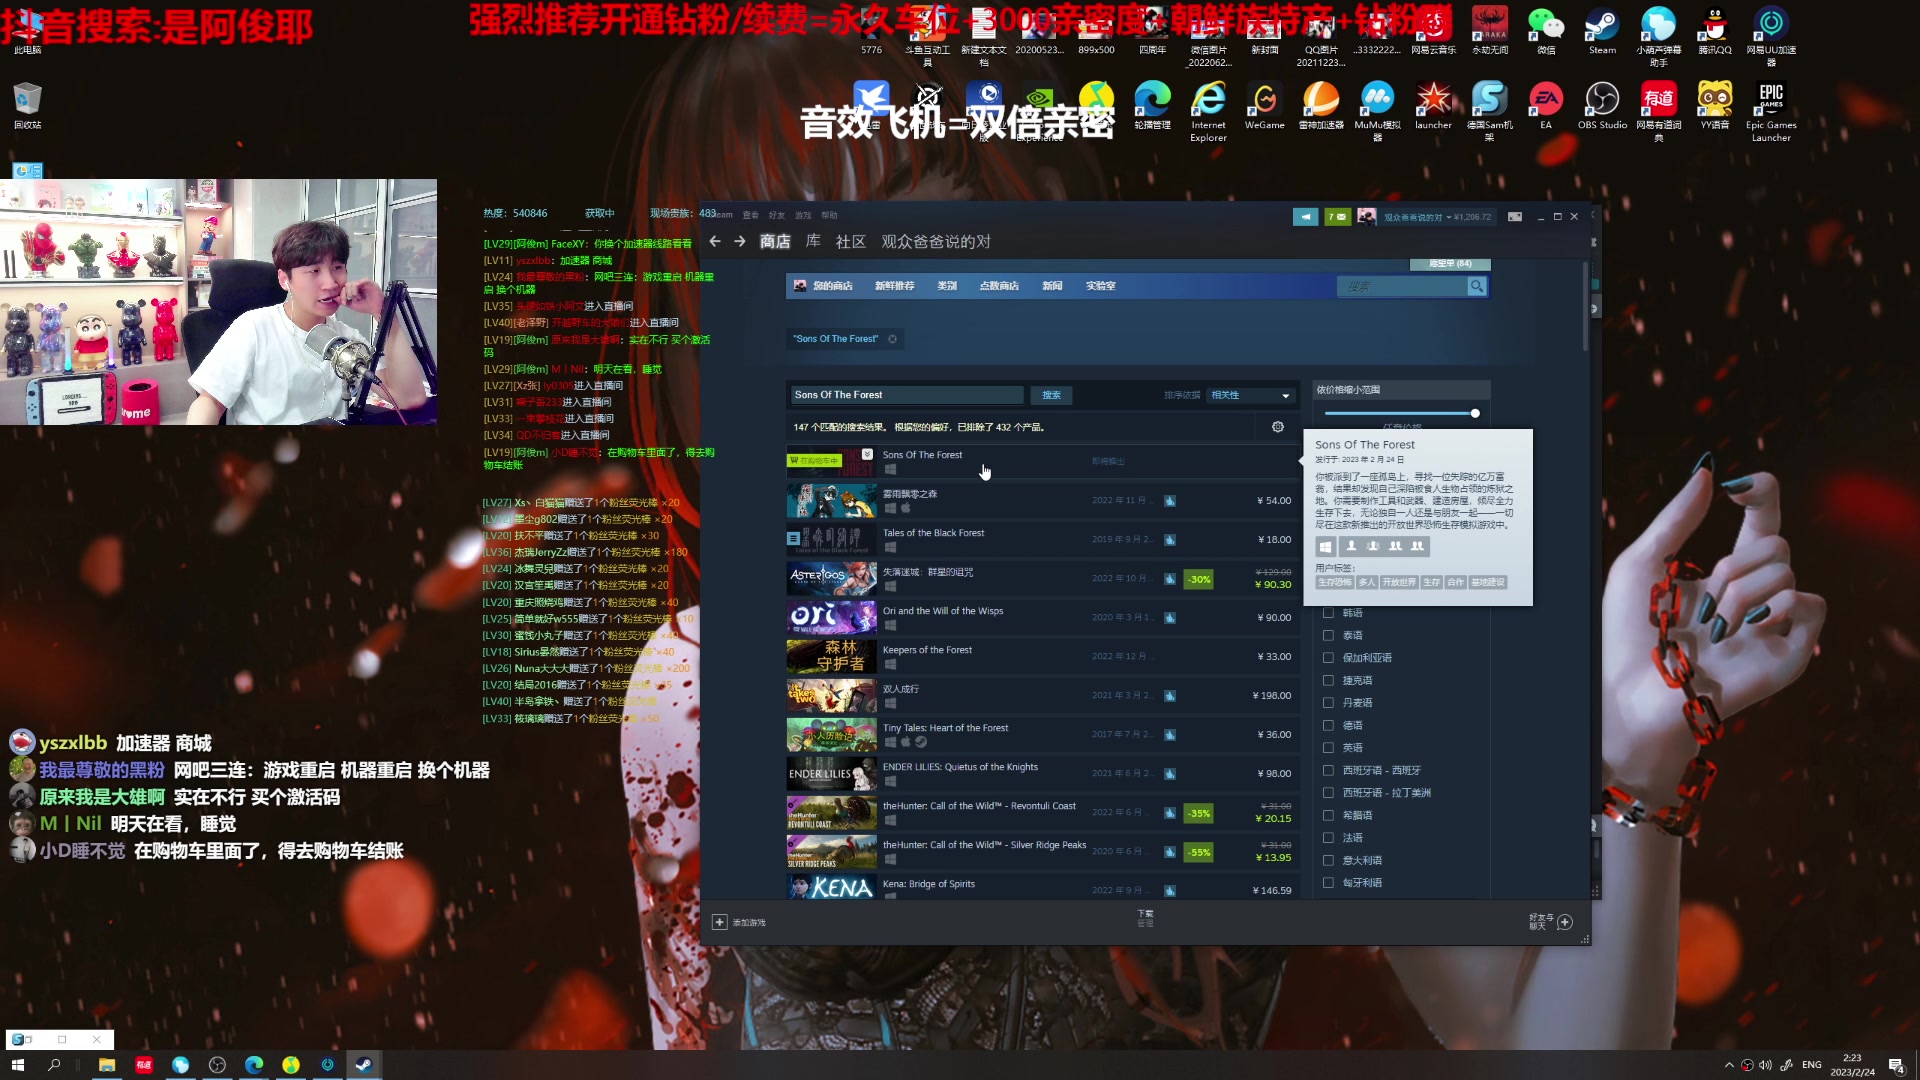Image resolution: width=1920 pixels, height=1080 pixels.
Task: Open Internet Explorer desktop icon
Action: coord(1208,111)
